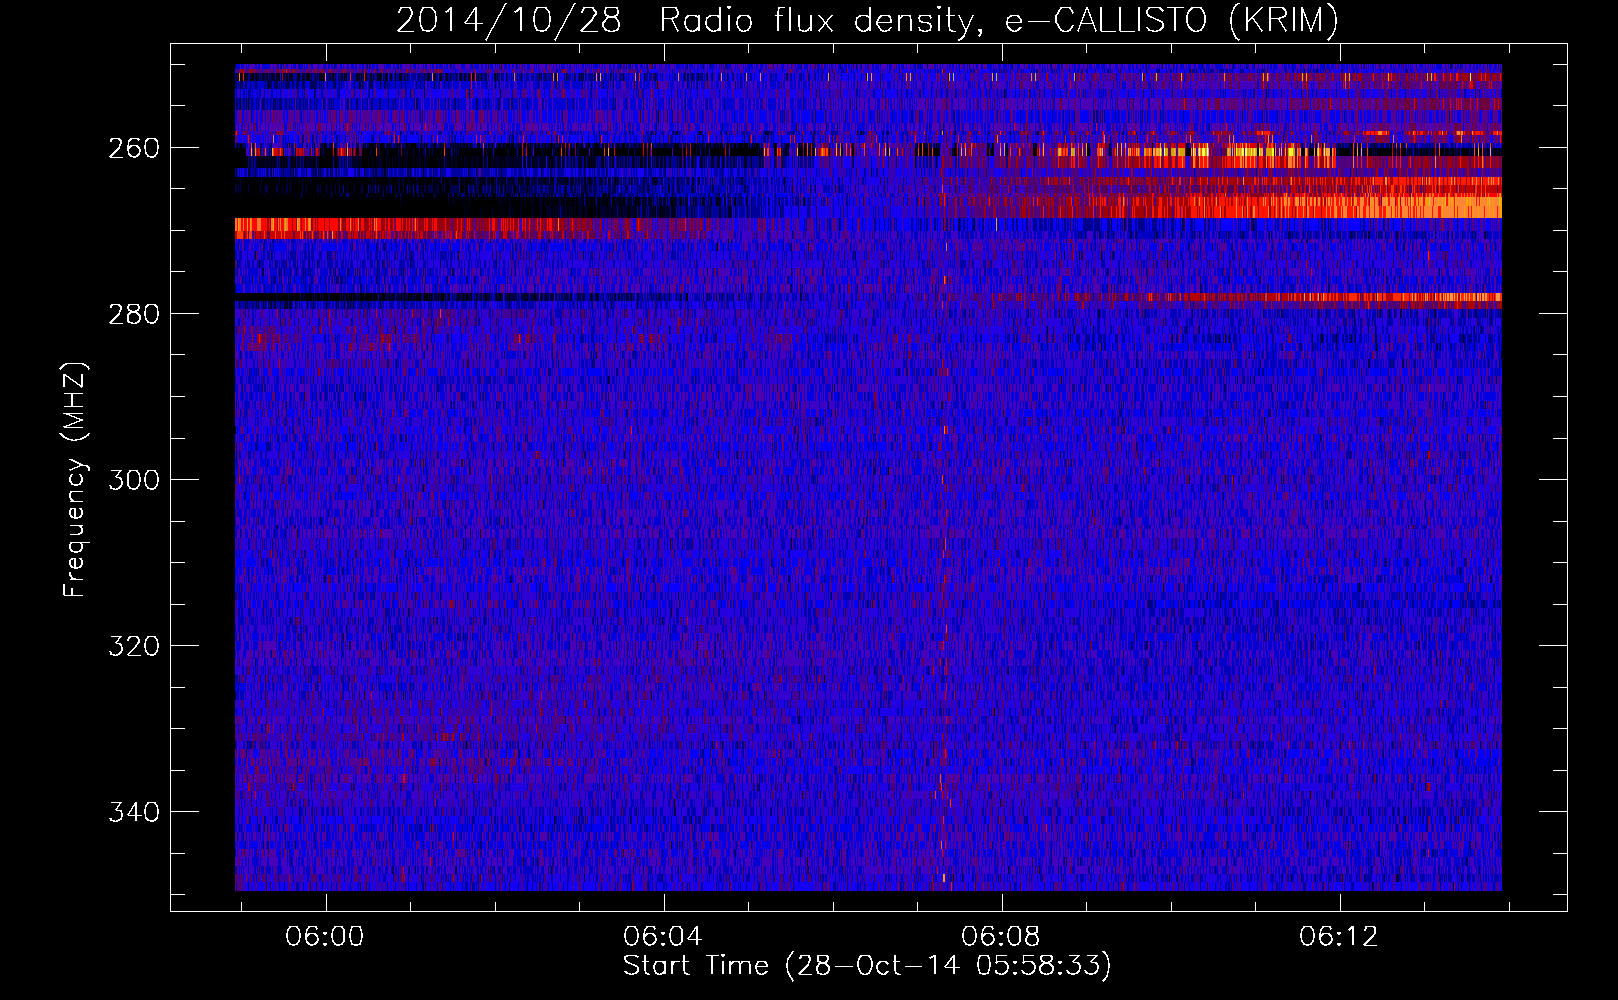Click the 260 frequency tick label
This screenshot has width=1618, height=1000.
click(x=134, y=148)
